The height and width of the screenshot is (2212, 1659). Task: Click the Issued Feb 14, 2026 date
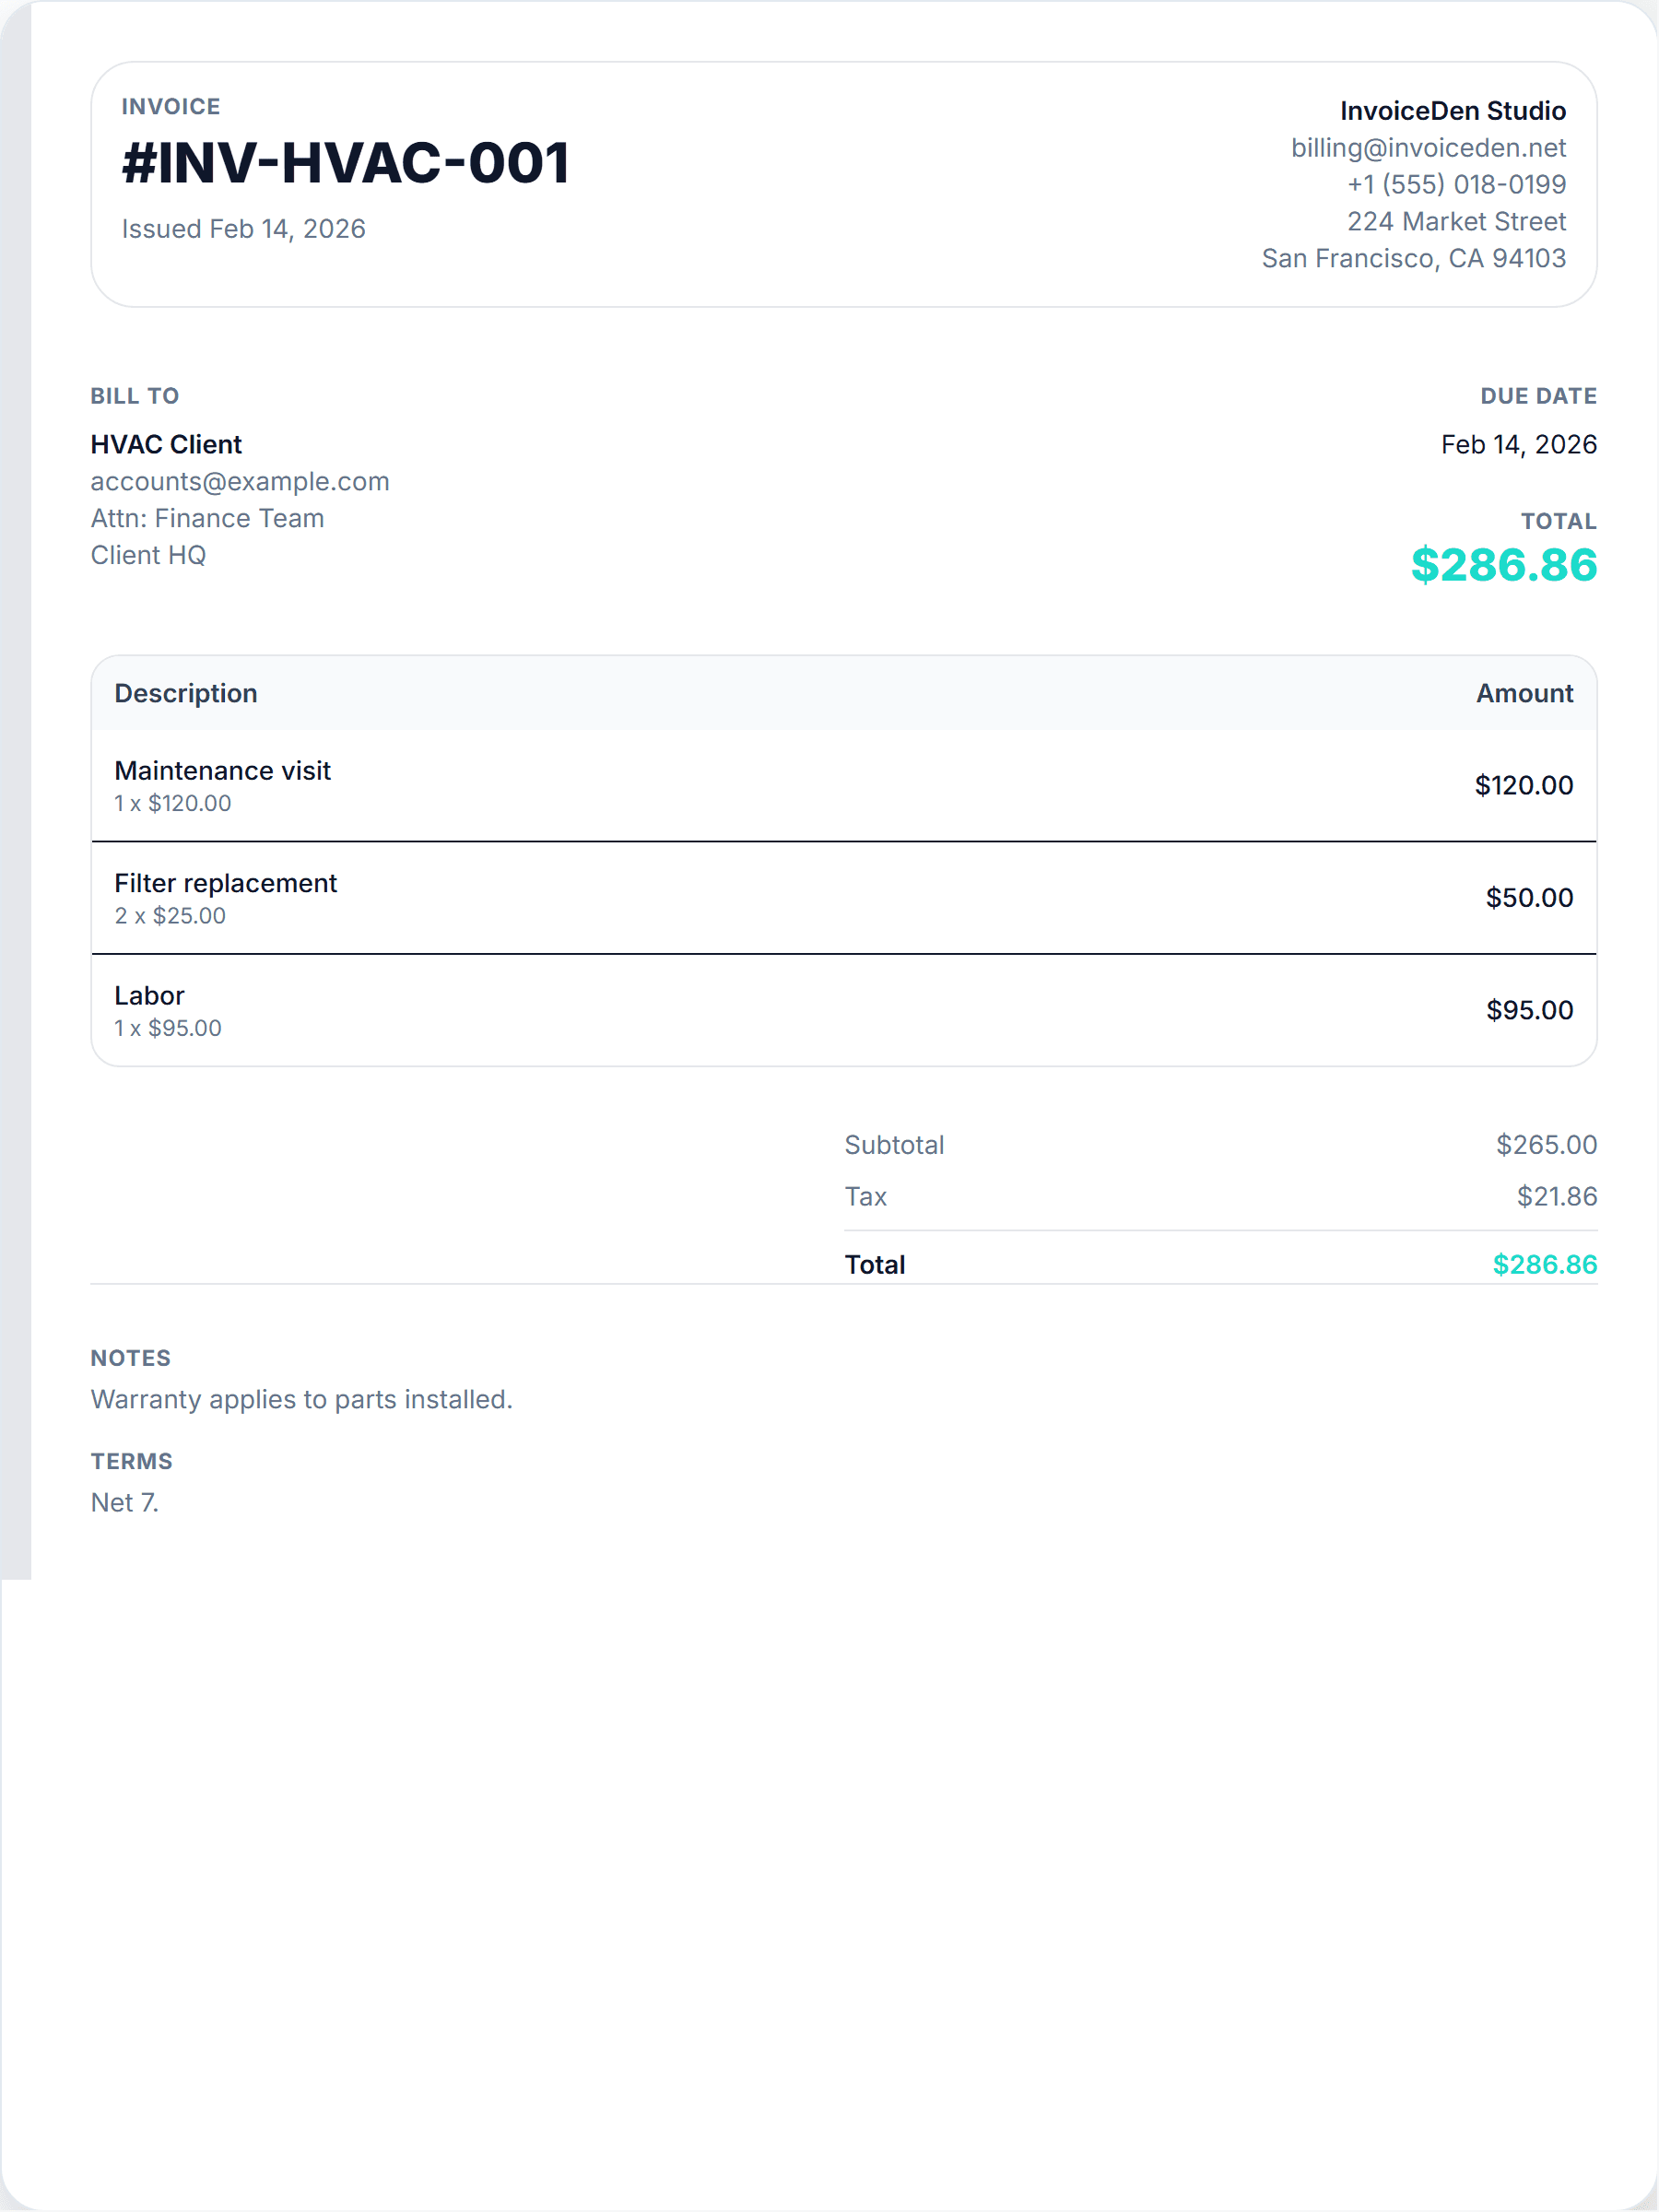tap(244, 228)
